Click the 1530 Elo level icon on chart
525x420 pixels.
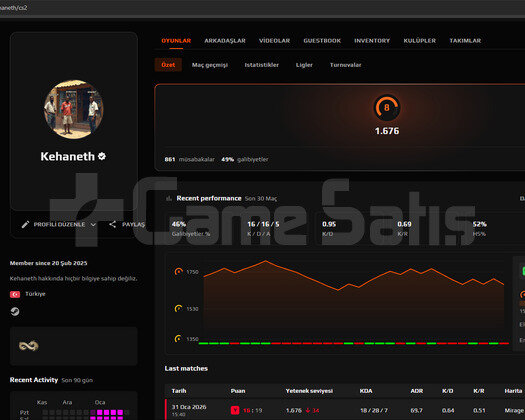(179, 308)
